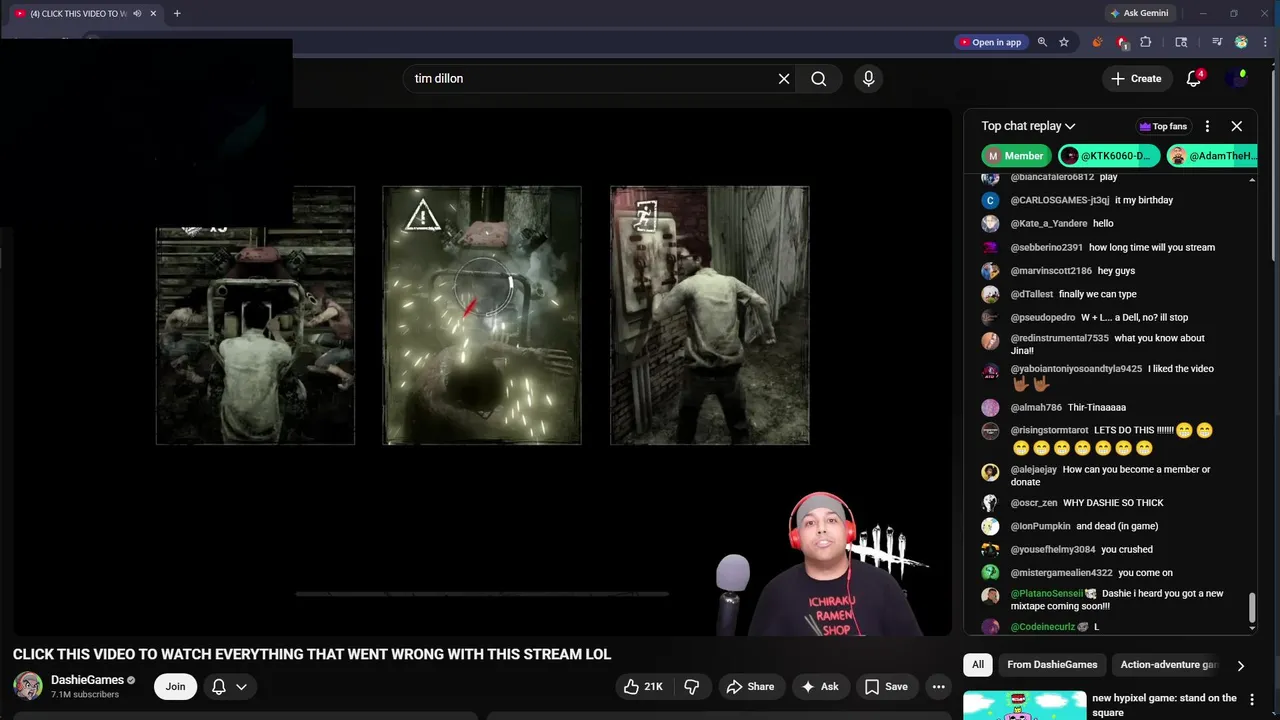The width and height of the screenshot is (1280, 720).
Task: Open the Chrome profile avatar
Action: pos(1241,42)
